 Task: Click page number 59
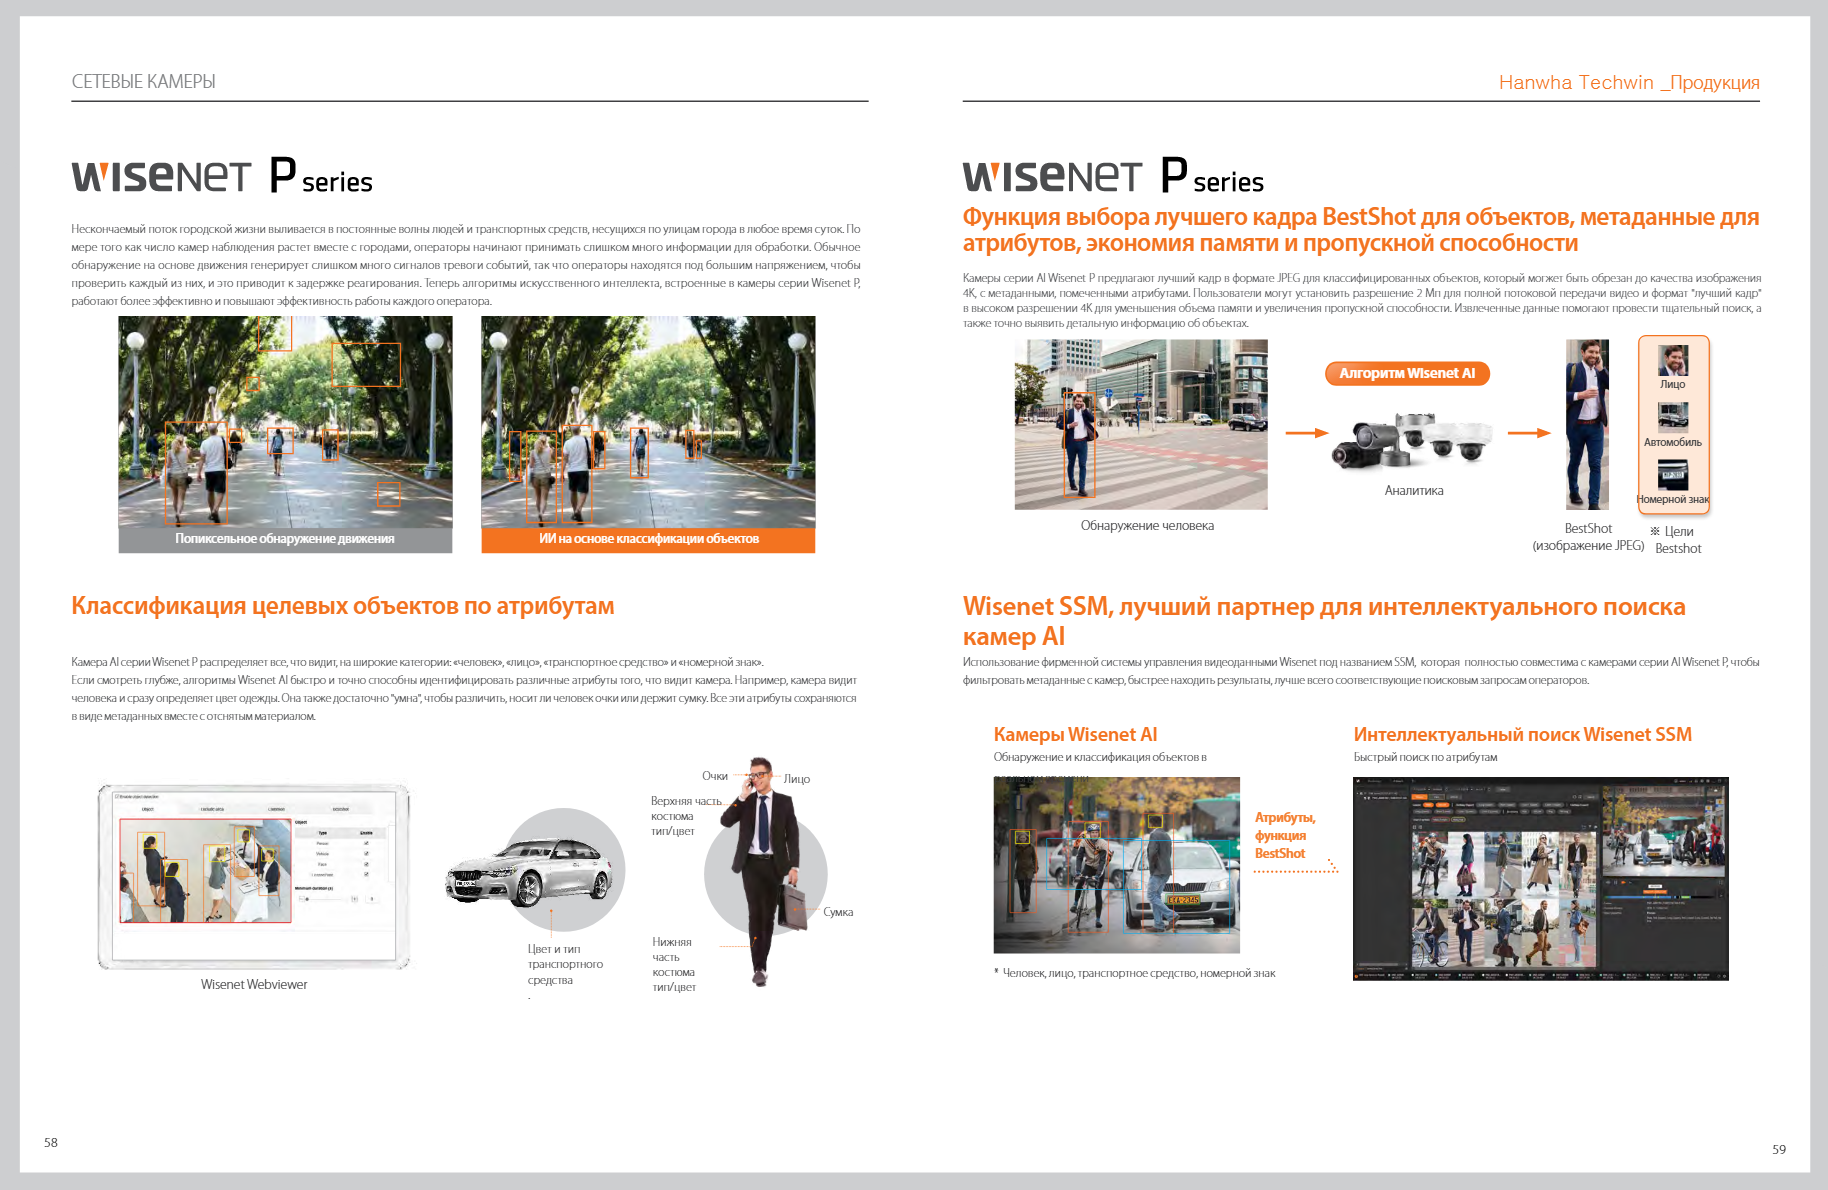[1779, 1149]
